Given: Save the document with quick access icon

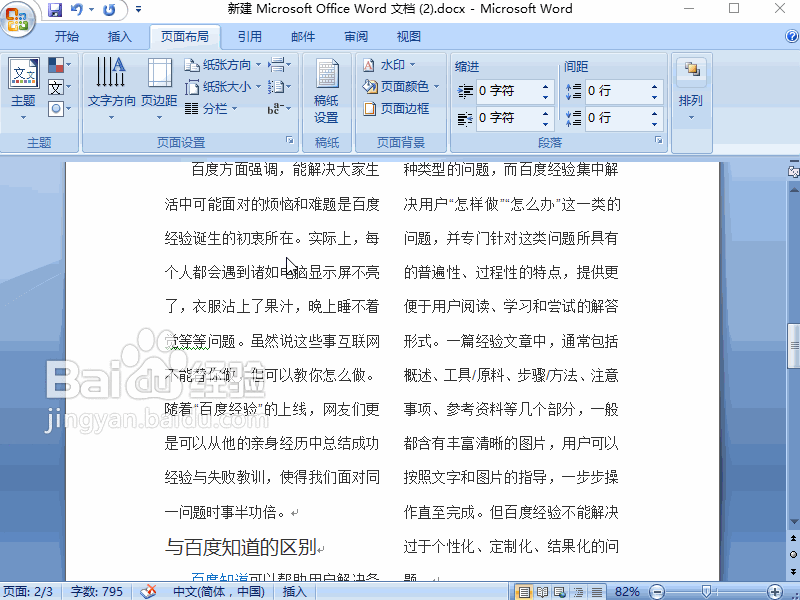Looking at the screenshot, I should (55, 9).
